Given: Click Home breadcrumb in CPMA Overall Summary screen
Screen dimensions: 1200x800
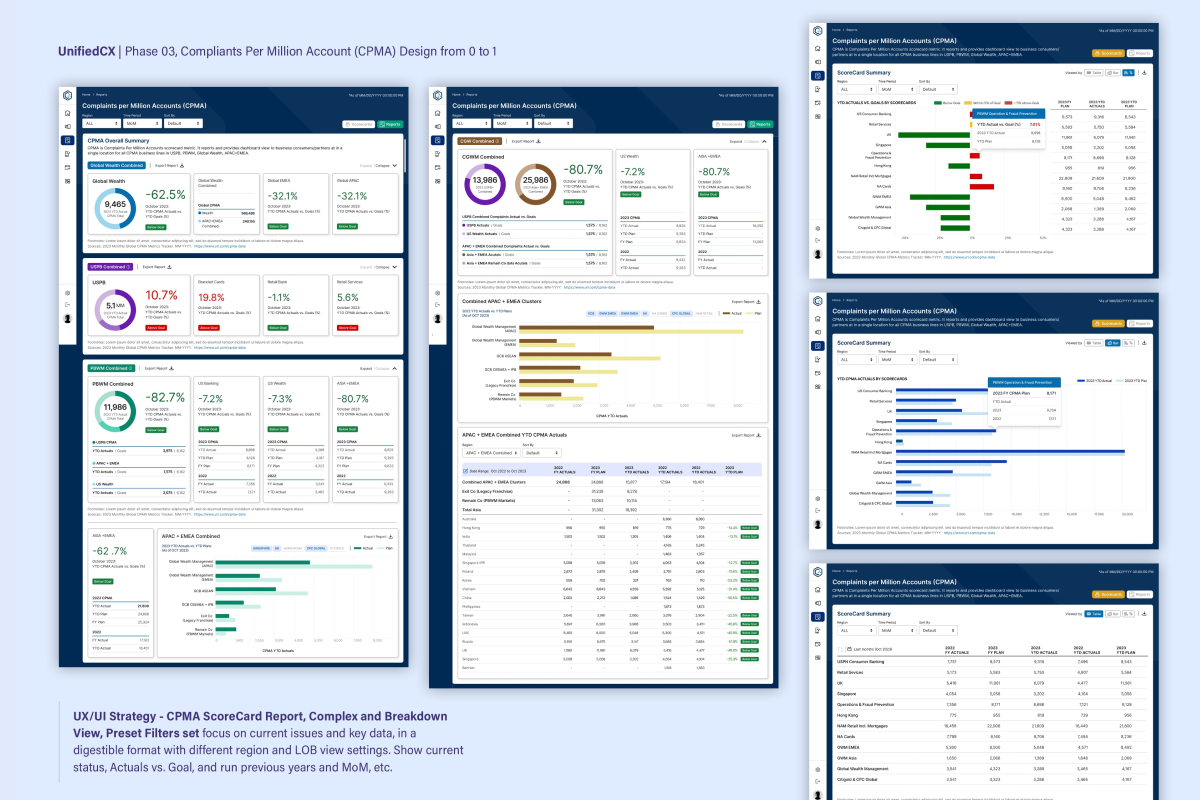Looking at the screenshot, I should pos(86,94).
